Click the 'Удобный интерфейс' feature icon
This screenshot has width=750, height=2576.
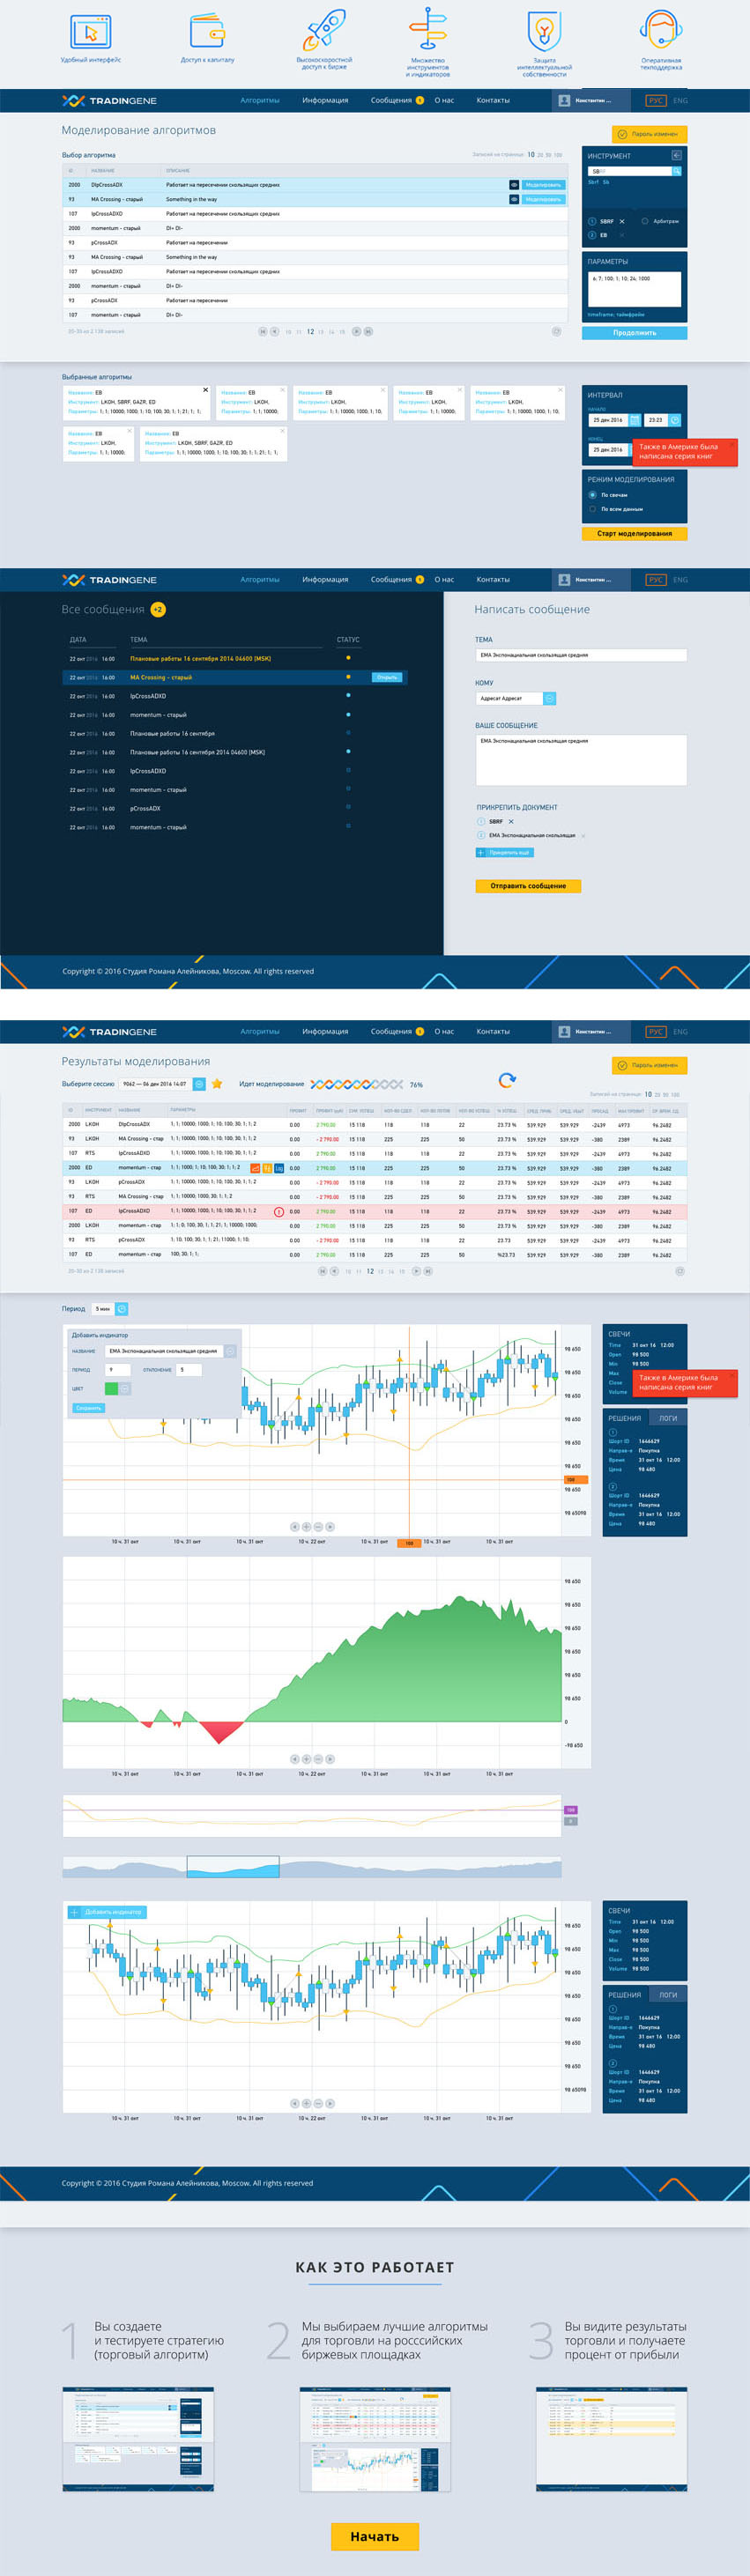point(90,31)
